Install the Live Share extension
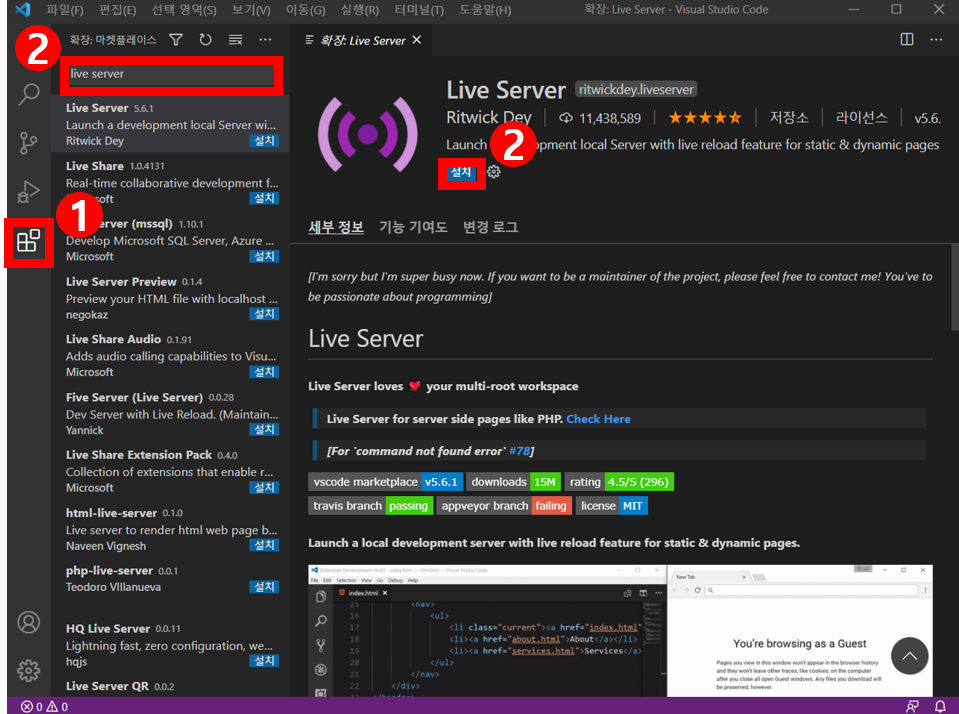The image size is (959, 714). (x=264, y=198)
